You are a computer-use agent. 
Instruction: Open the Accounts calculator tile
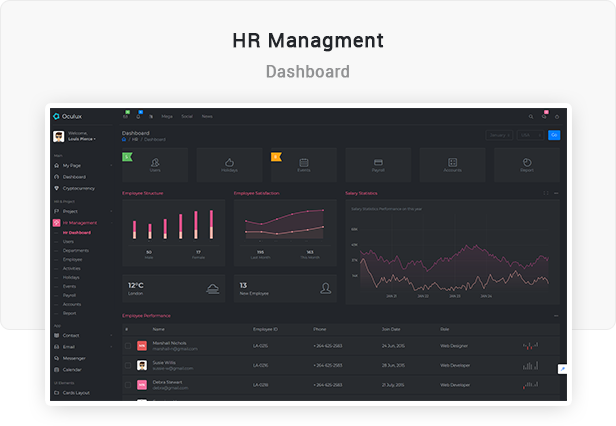click(452, 162)
